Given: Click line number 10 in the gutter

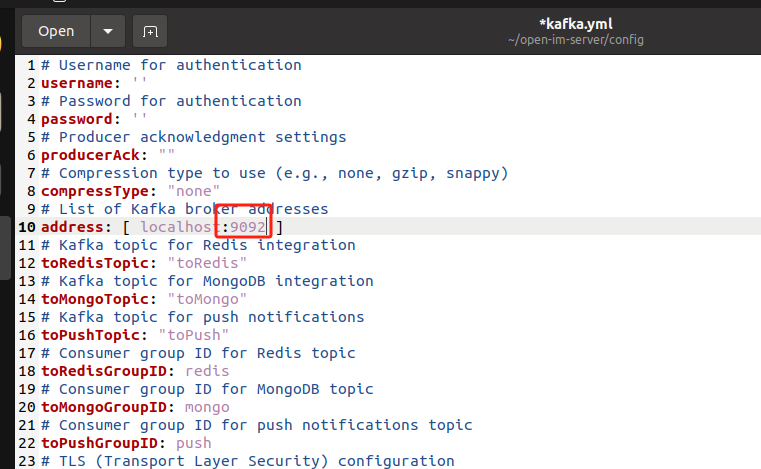Looking at the screenshot, I should (27, 227).
